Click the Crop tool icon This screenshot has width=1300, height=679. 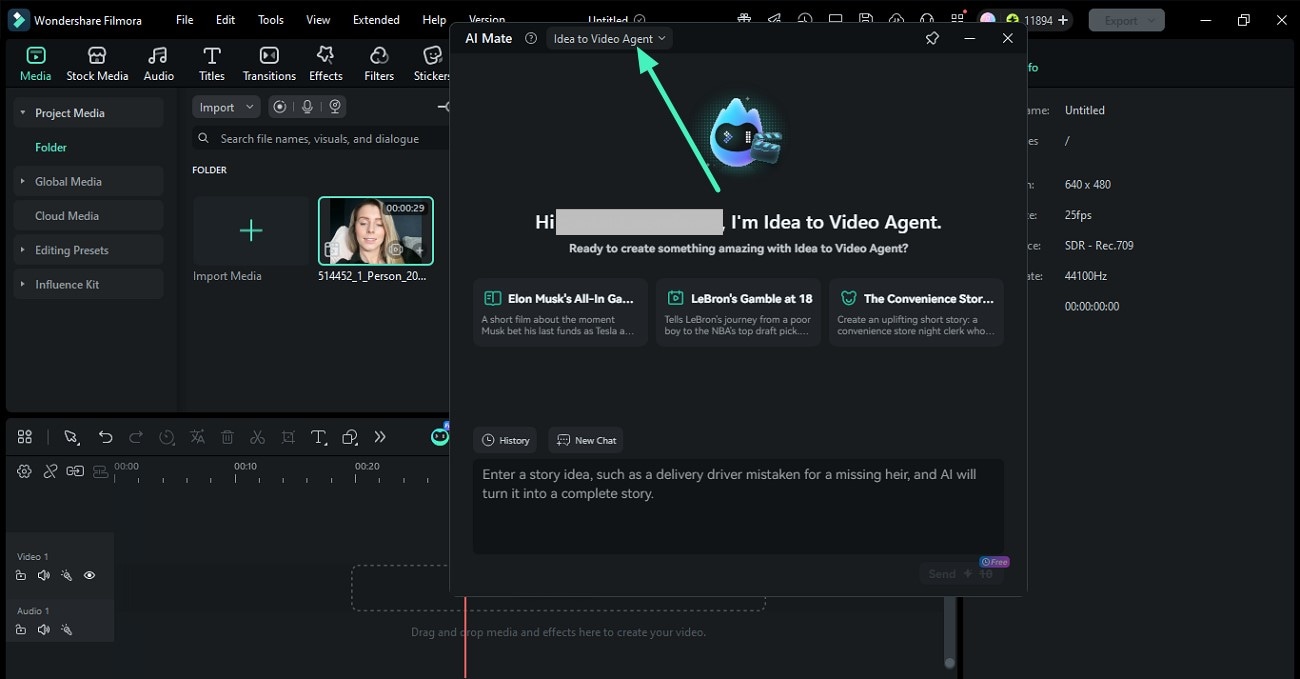288,437
